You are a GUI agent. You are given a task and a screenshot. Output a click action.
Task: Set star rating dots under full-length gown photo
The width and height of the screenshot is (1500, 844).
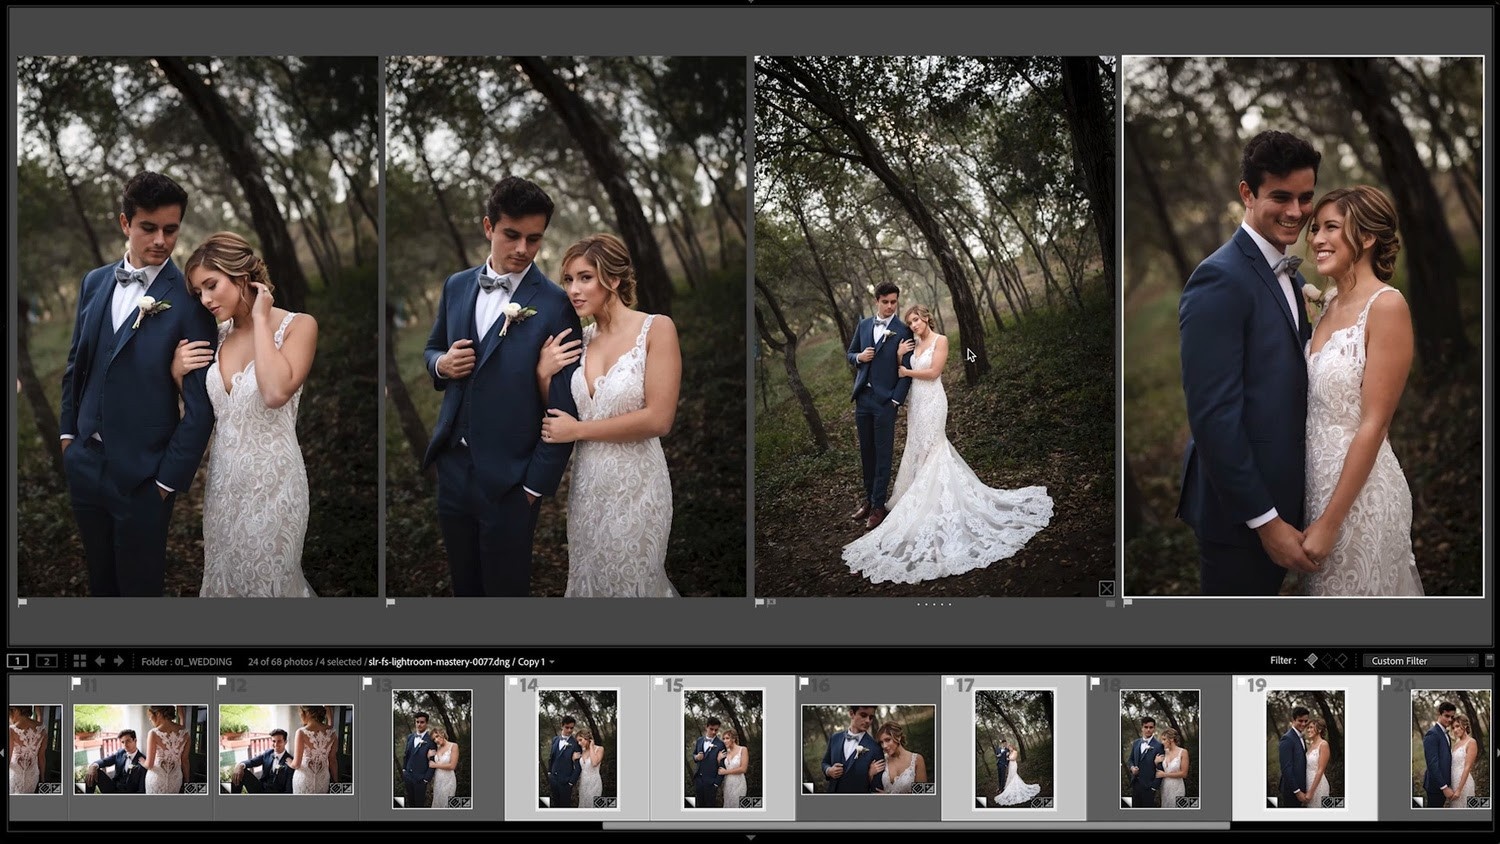coord(934,604)
